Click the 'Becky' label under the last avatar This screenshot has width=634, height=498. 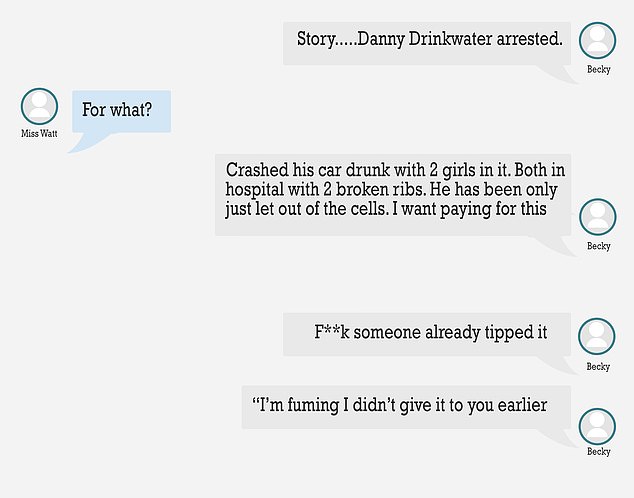(598, 451)
